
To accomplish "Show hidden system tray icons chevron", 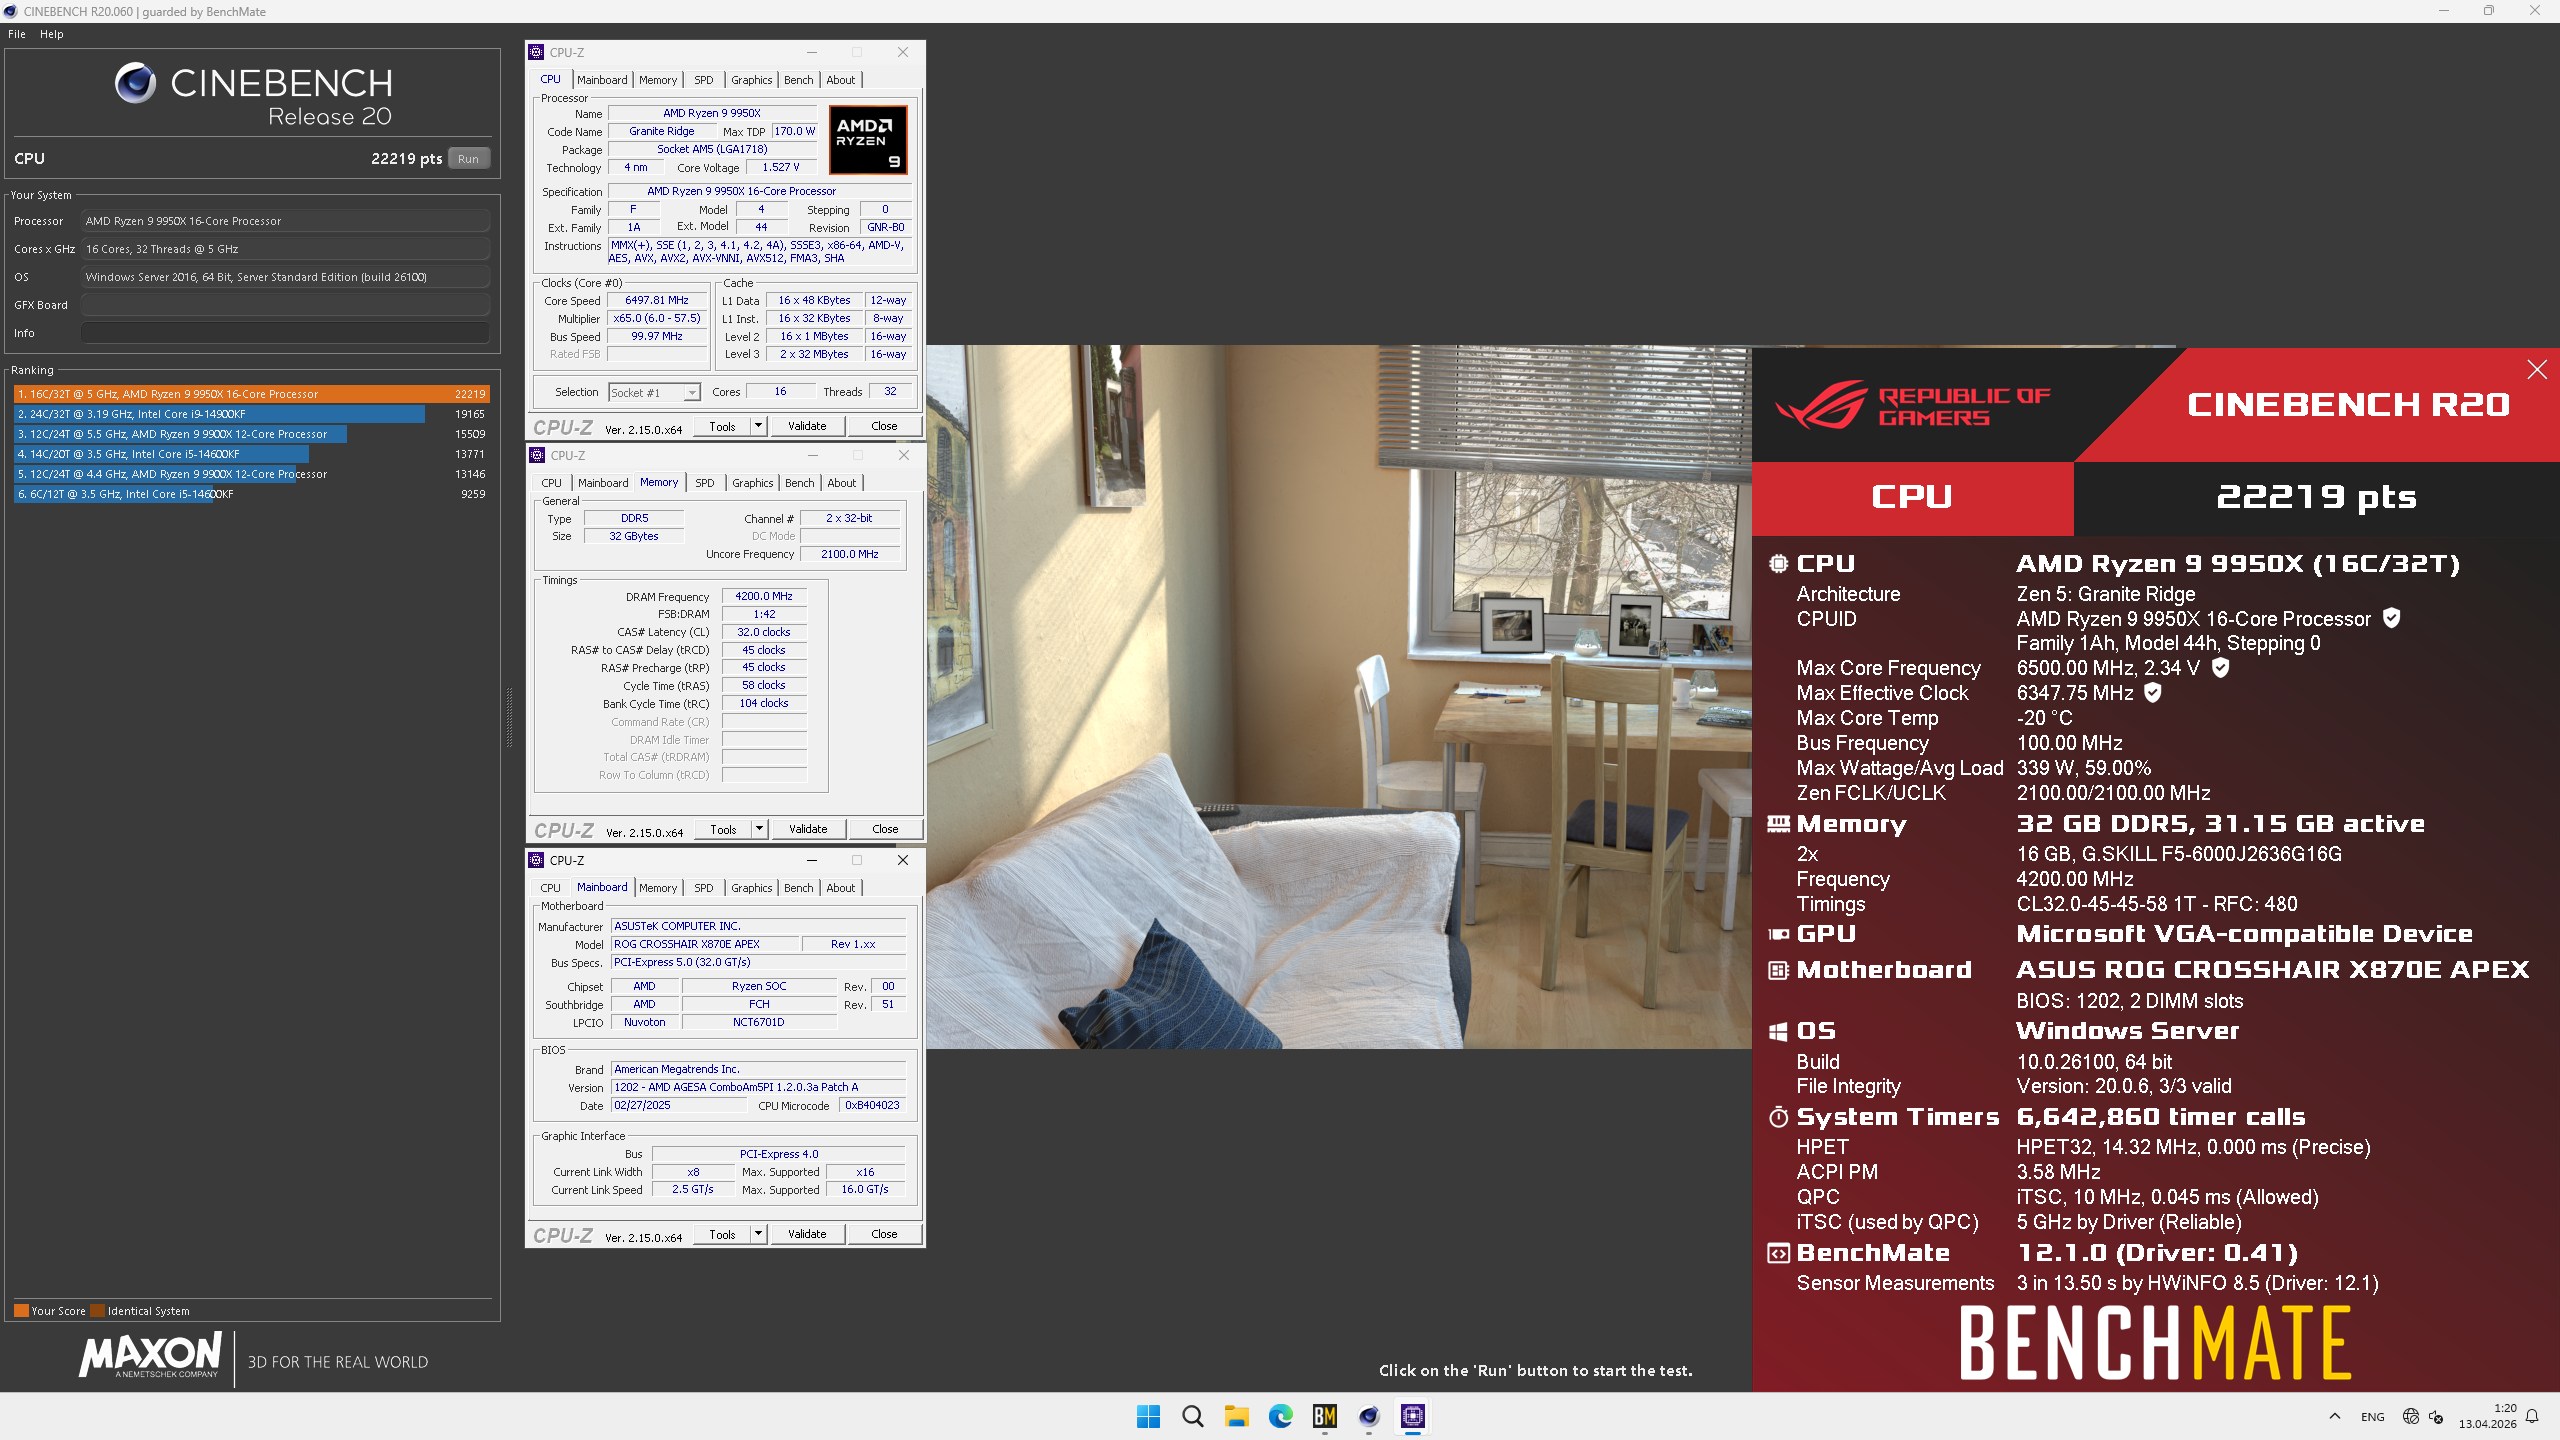I will 2335,1416.
